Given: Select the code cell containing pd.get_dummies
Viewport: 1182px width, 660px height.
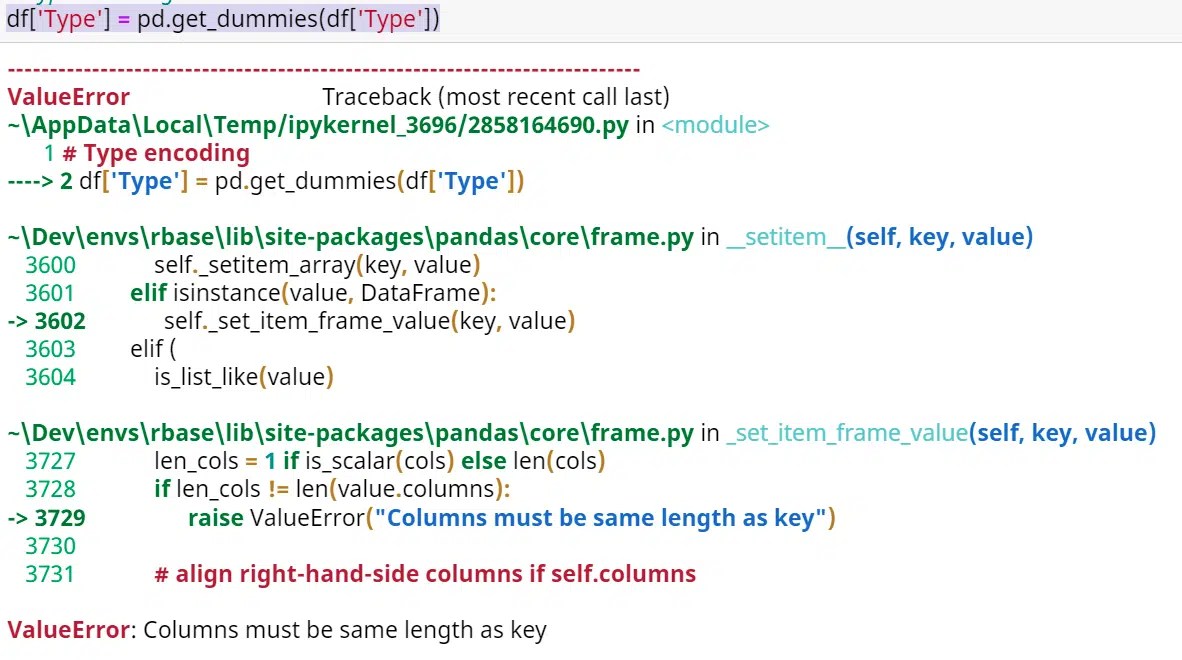Looking at the screenshot, I should (x=222, y=18).
